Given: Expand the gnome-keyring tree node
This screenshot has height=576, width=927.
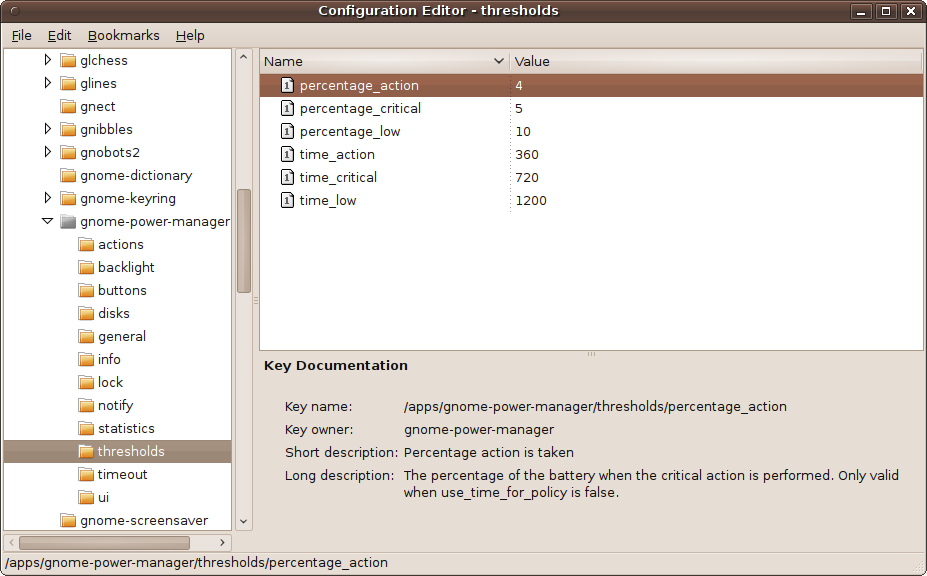Looking at the screenshot, I should [x=48, y=198].
